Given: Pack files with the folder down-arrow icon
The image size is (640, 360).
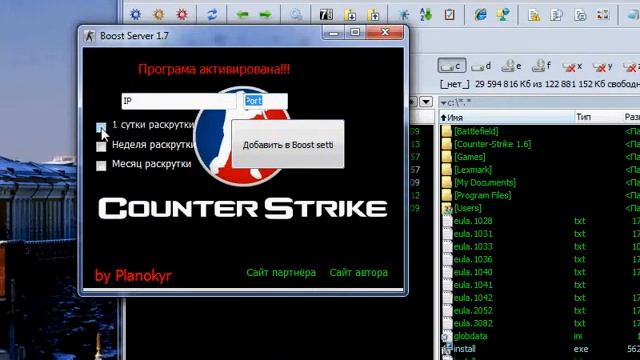Looking at the screenshot, I should (x=350, y=15).
